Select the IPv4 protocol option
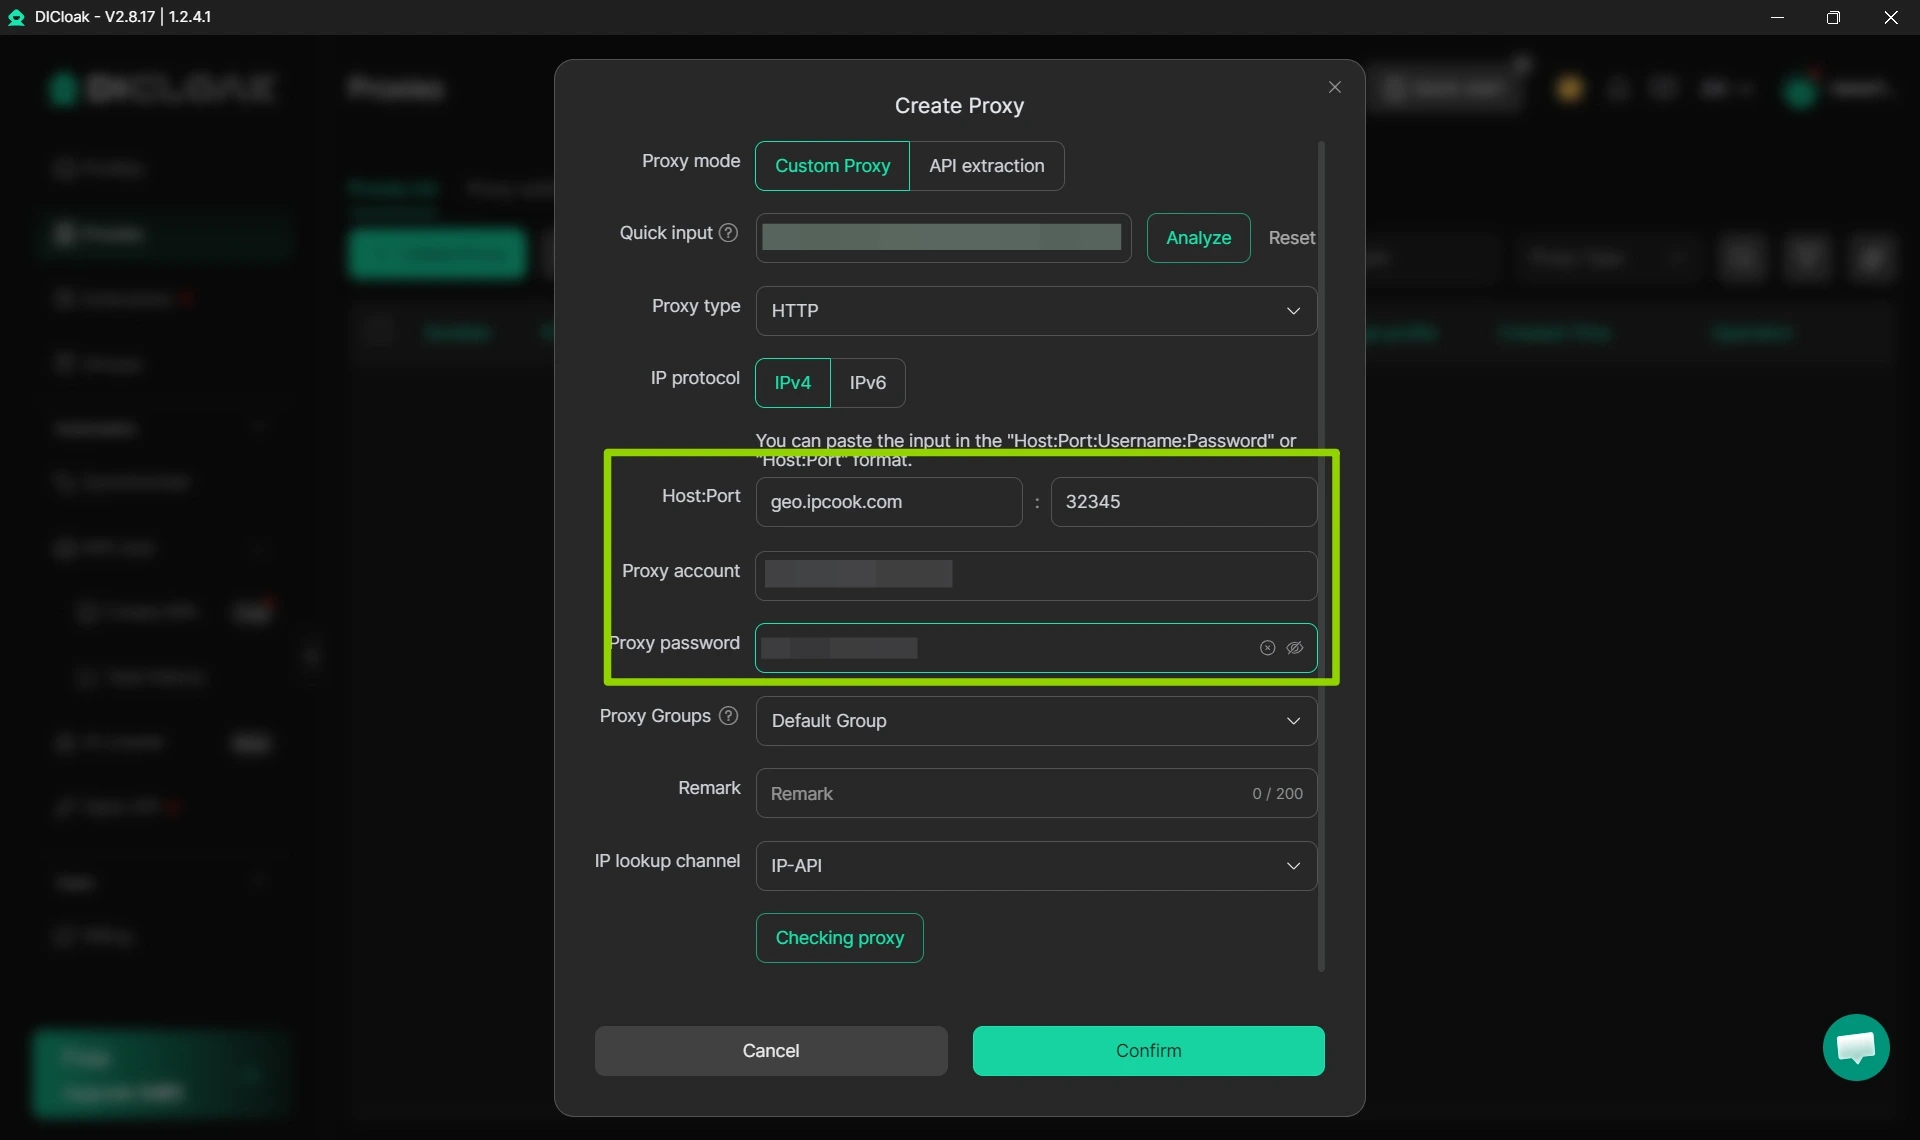 click(x=792, y=383)
